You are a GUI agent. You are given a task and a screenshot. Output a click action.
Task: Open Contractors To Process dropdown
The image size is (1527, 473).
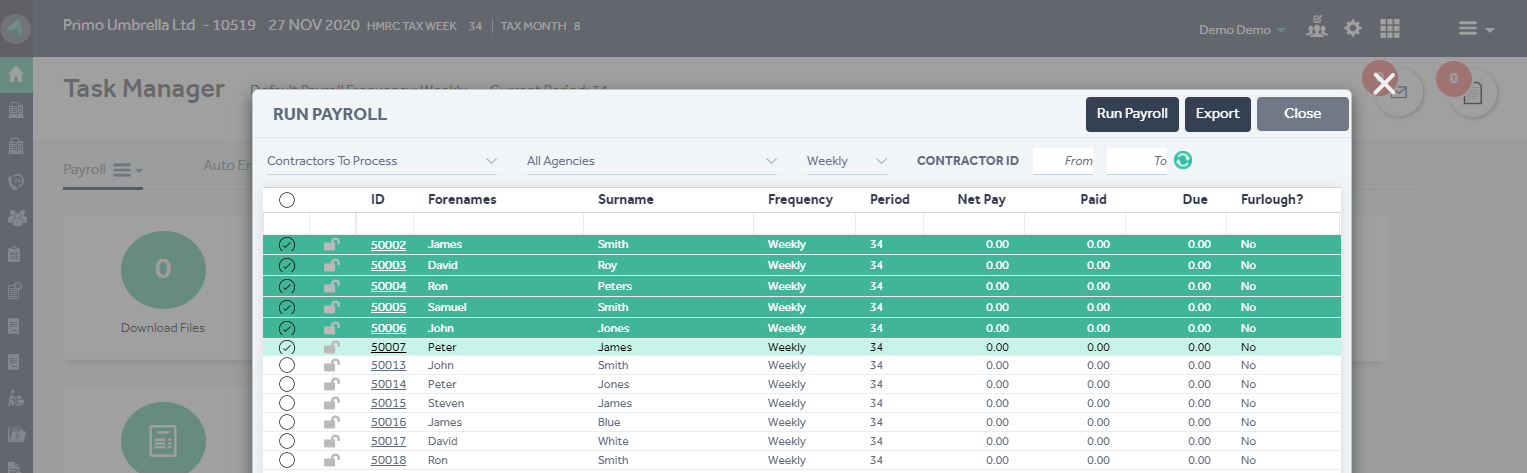[382, 161]
